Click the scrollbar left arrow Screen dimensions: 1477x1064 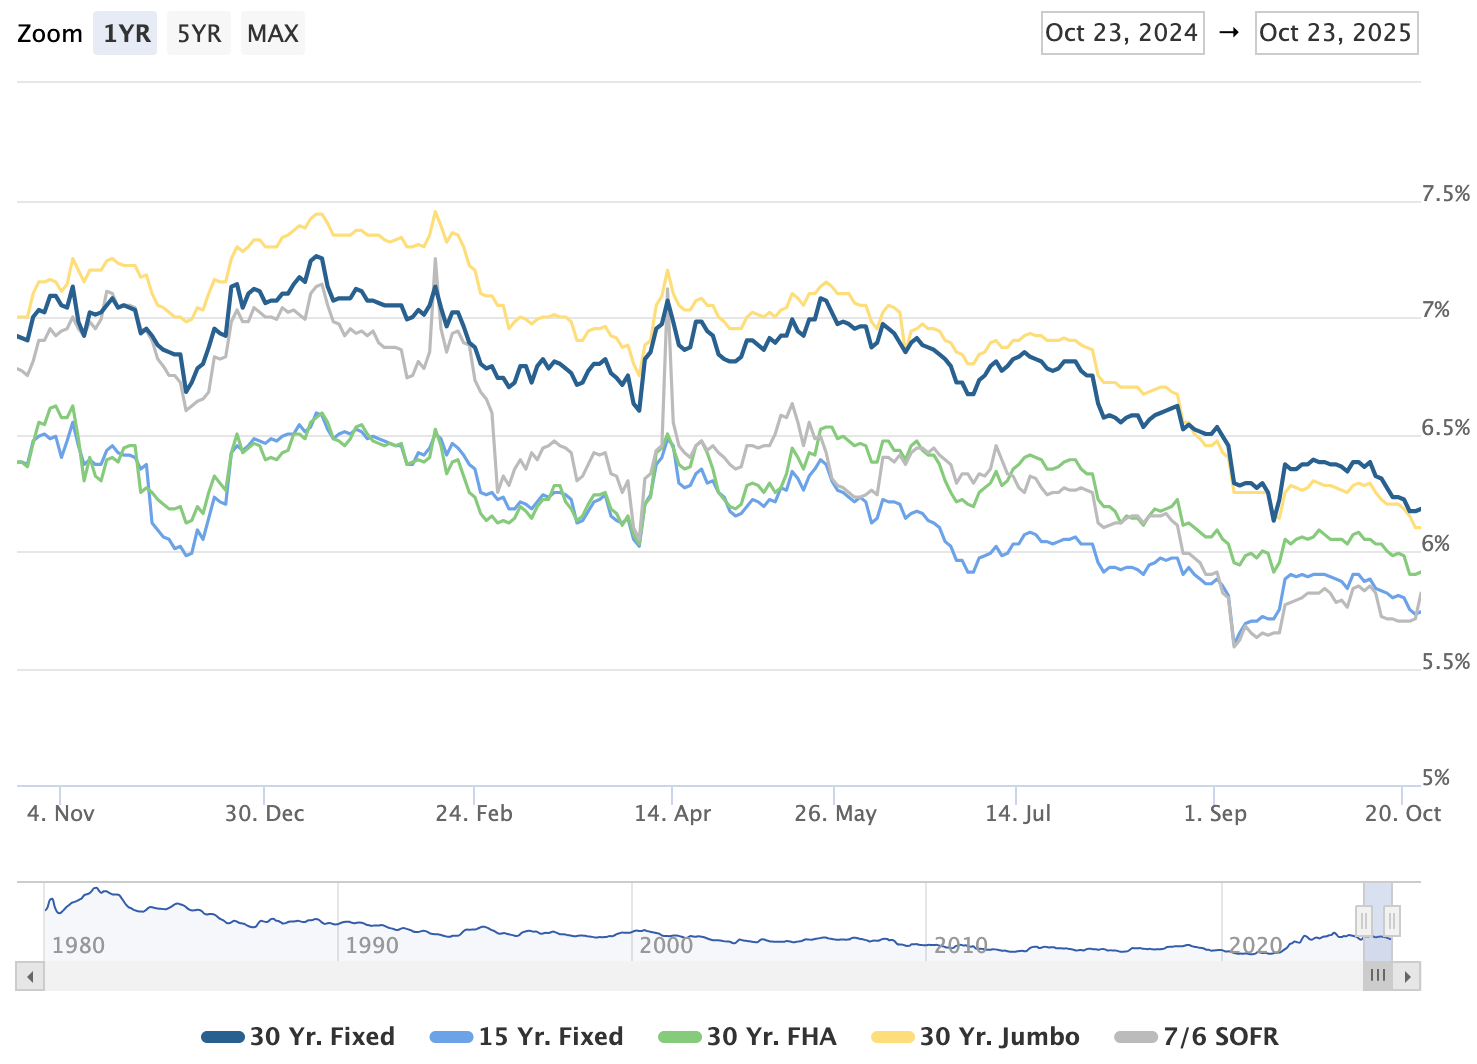pos(30,976)
